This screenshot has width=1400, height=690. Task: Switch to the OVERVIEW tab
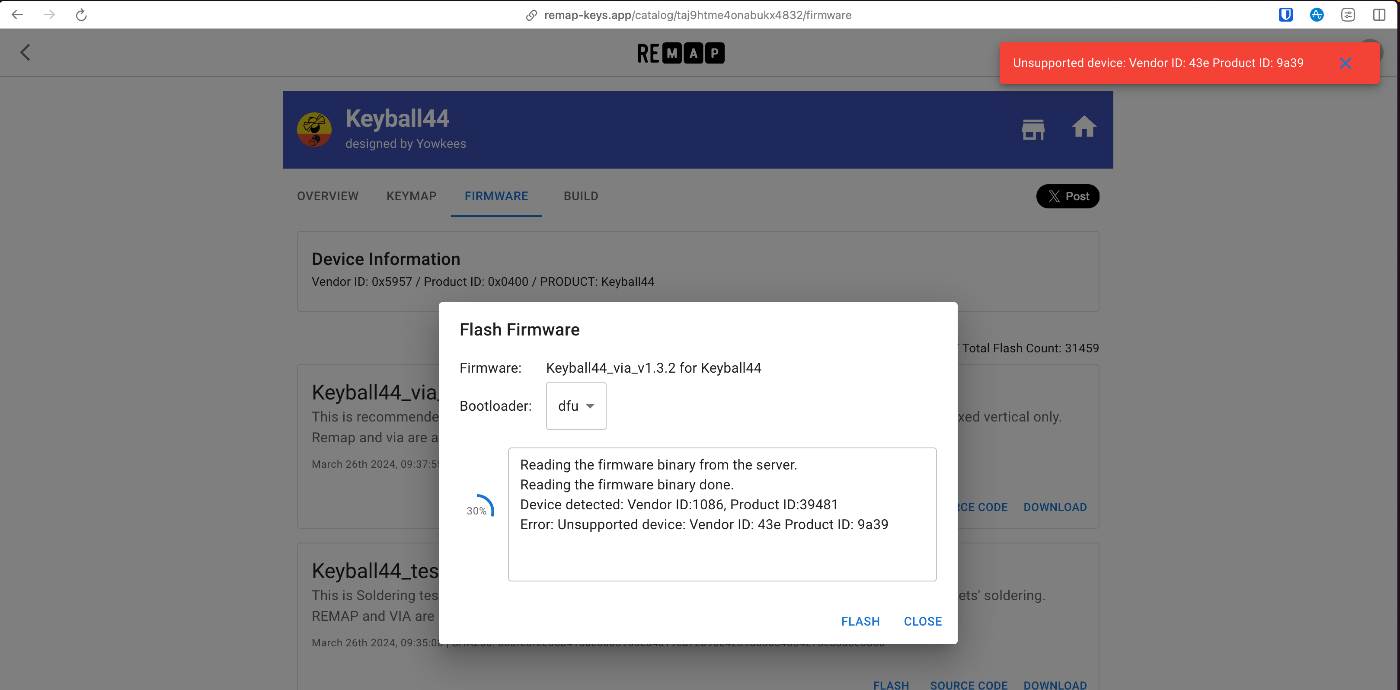[328, 196]
